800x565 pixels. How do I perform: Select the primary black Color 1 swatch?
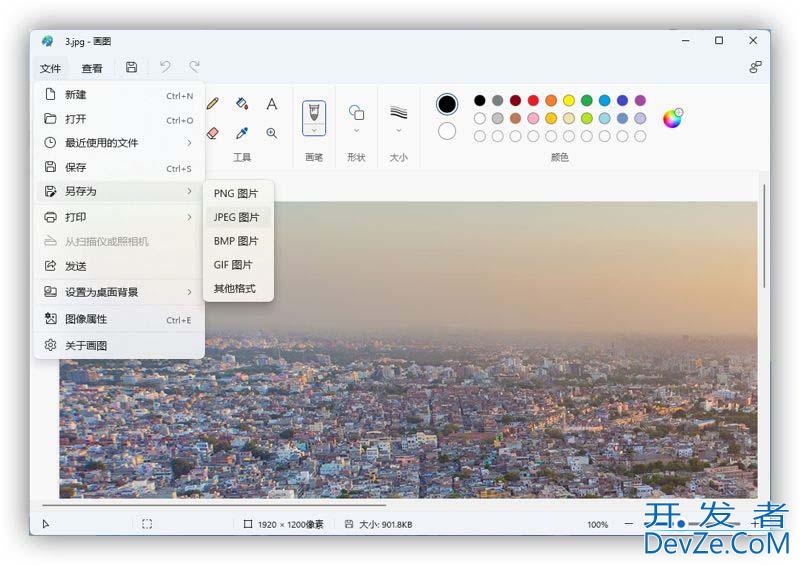(447, 104)
